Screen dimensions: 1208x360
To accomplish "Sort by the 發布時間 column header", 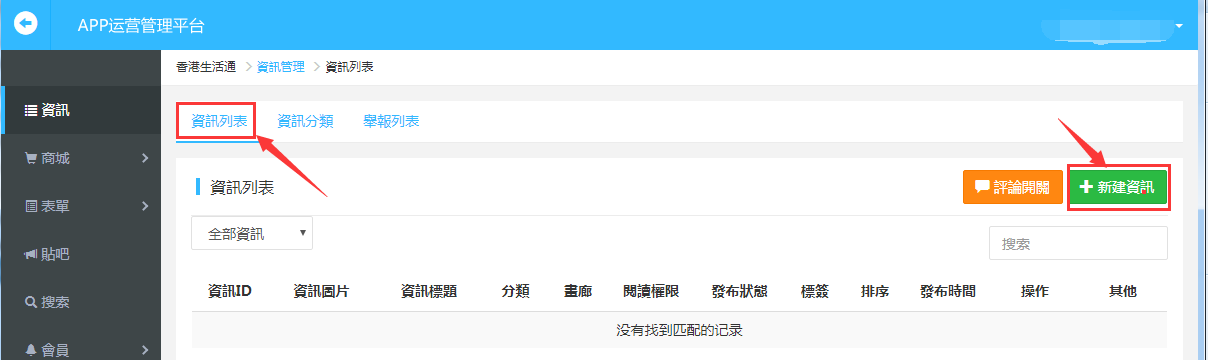I will [x=948, y=291].
